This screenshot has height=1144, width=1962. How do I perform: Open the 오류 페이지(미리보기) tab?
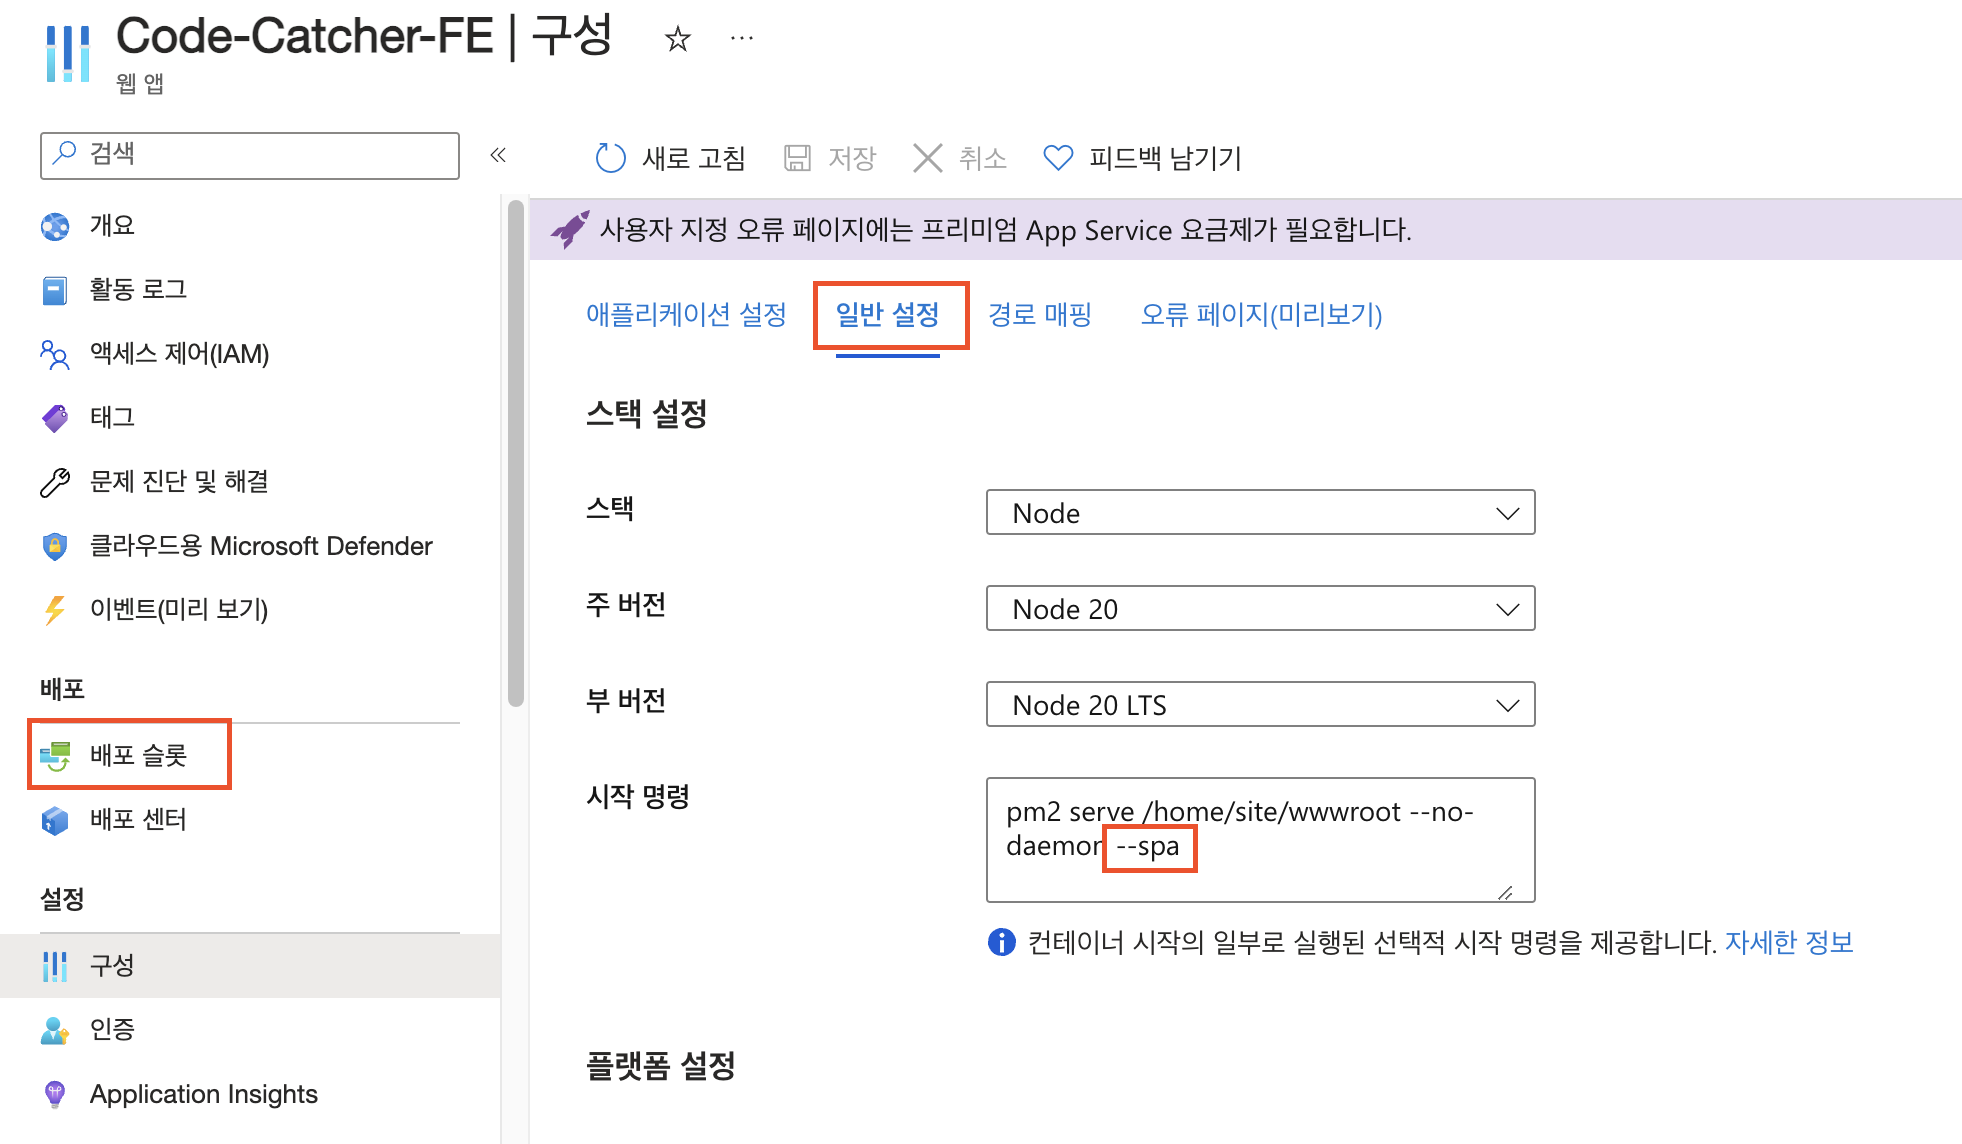click(1262, 315)
